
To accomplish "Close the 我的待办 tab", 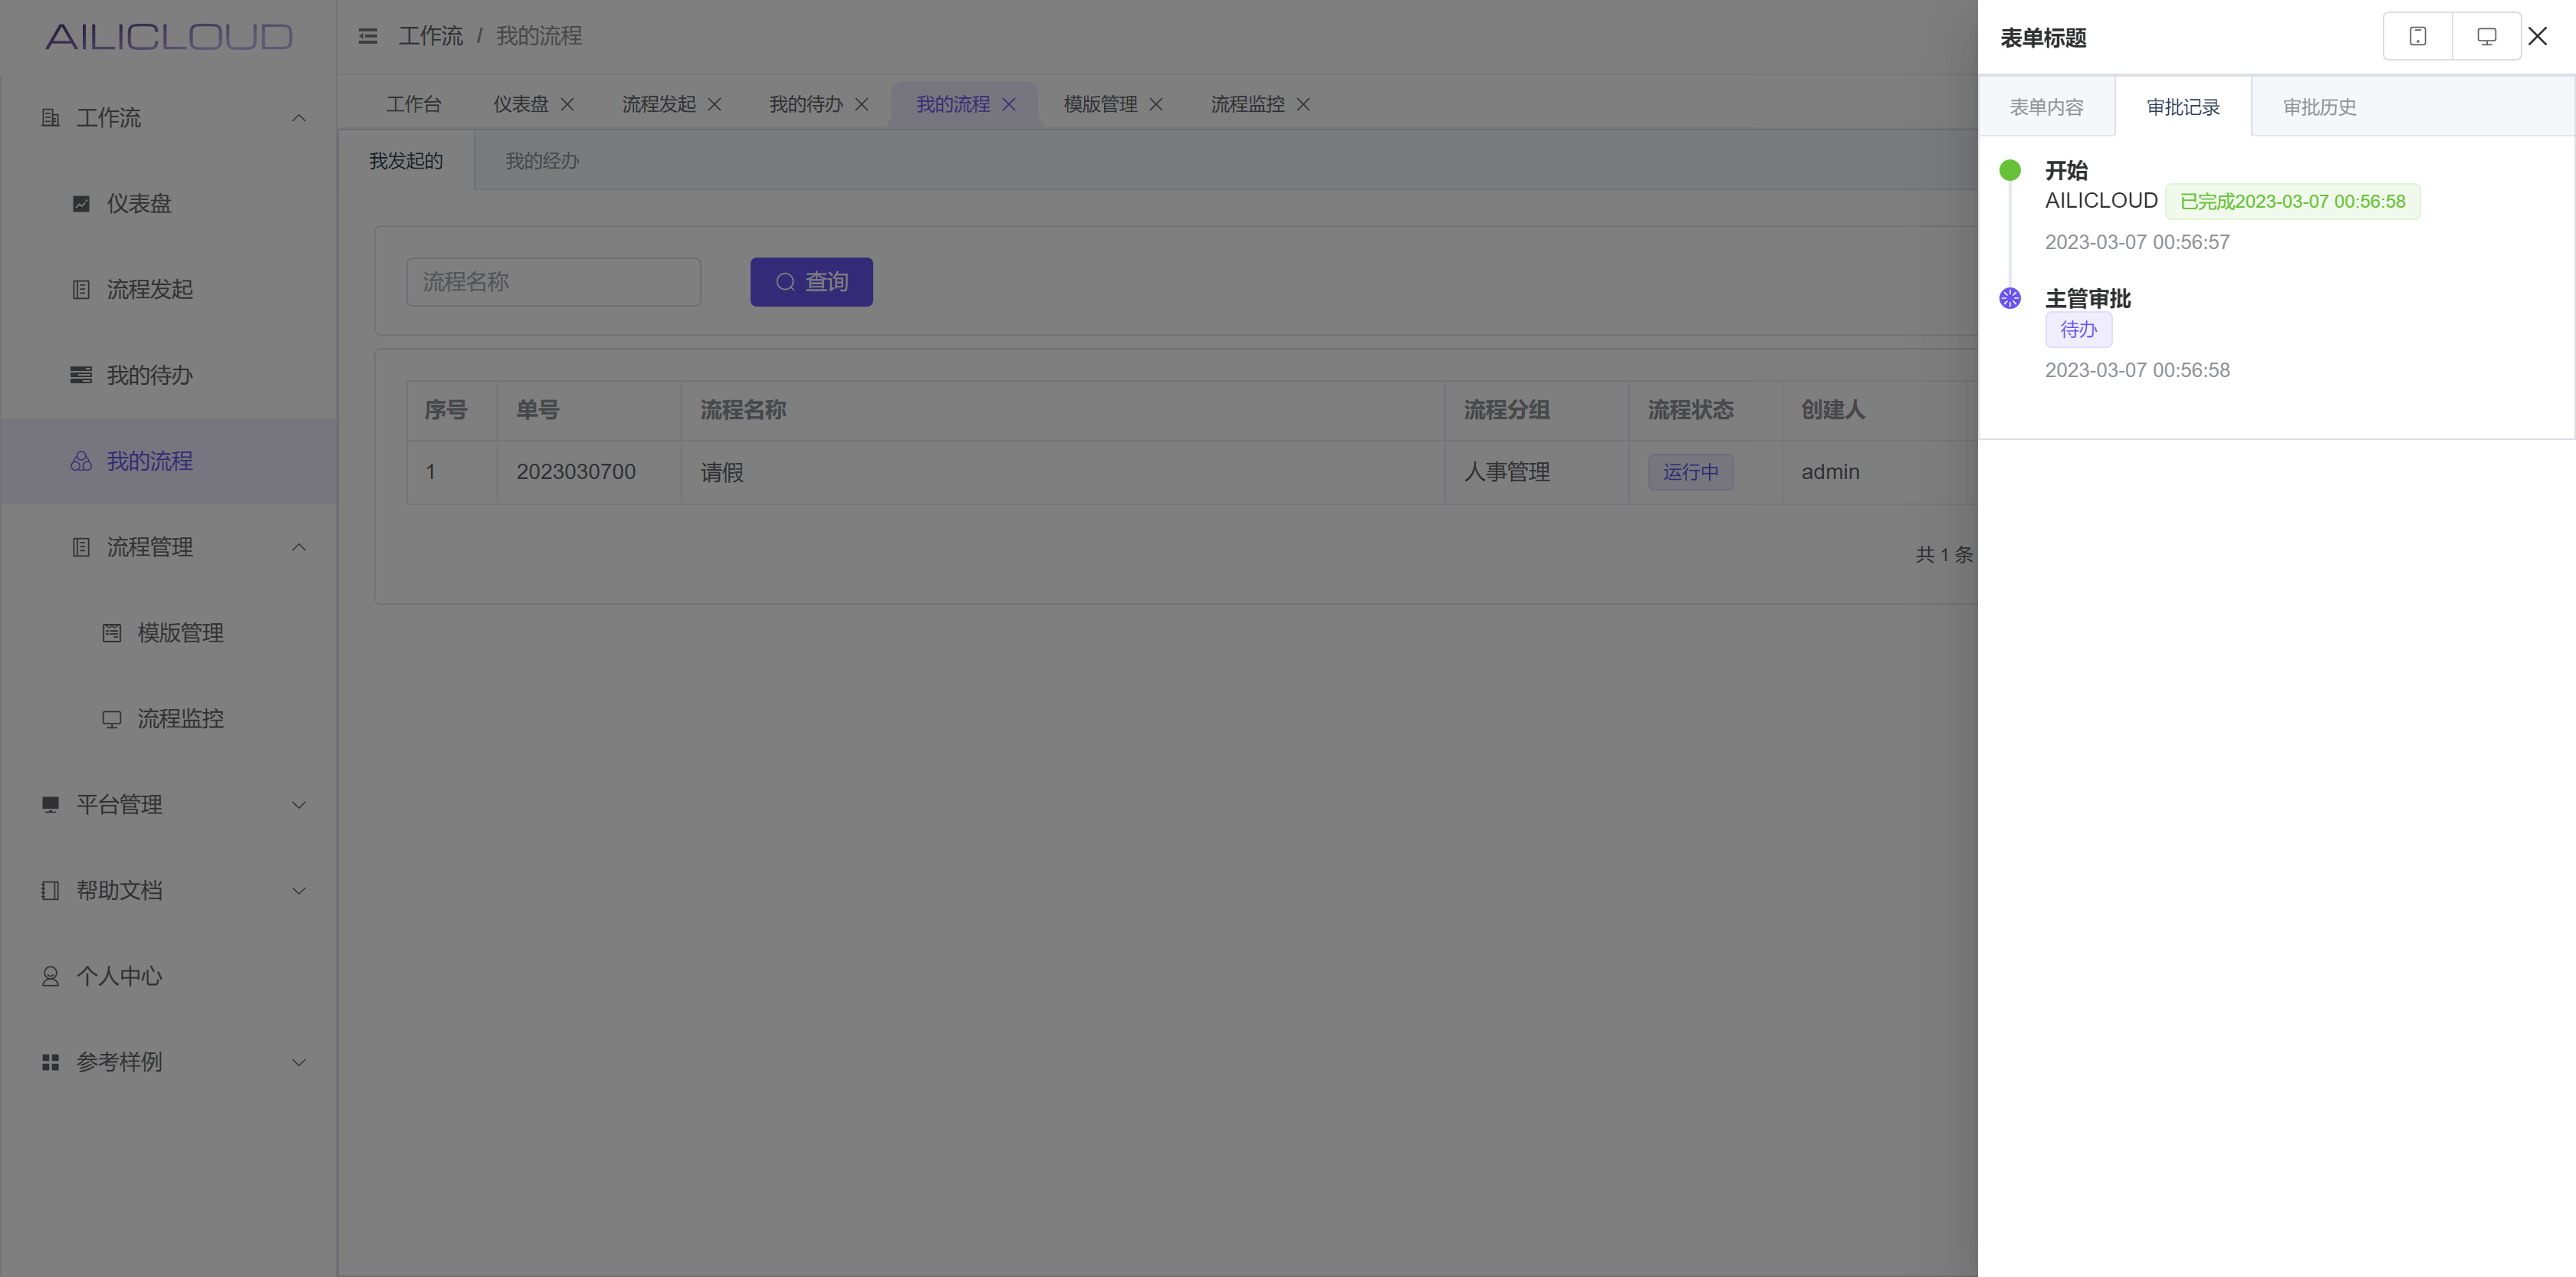I will pos(861,104).
